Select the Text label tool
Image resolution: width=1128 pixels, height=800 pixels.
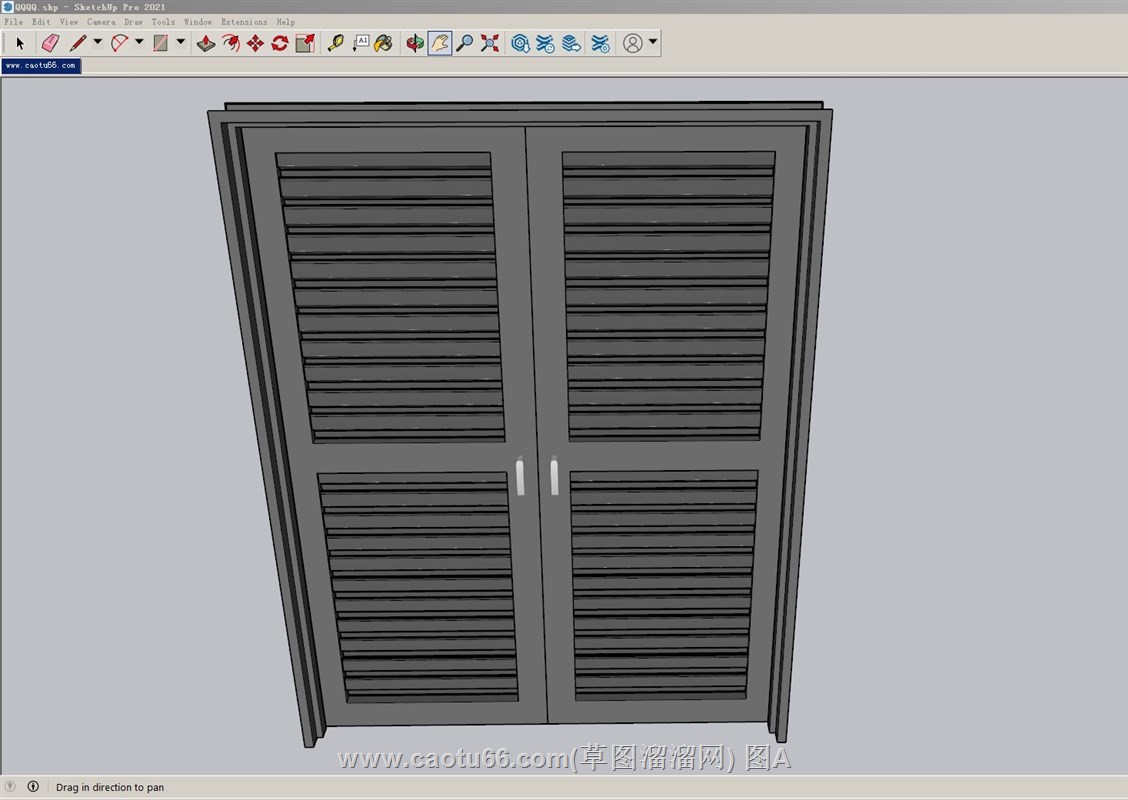tap(360, 43)
